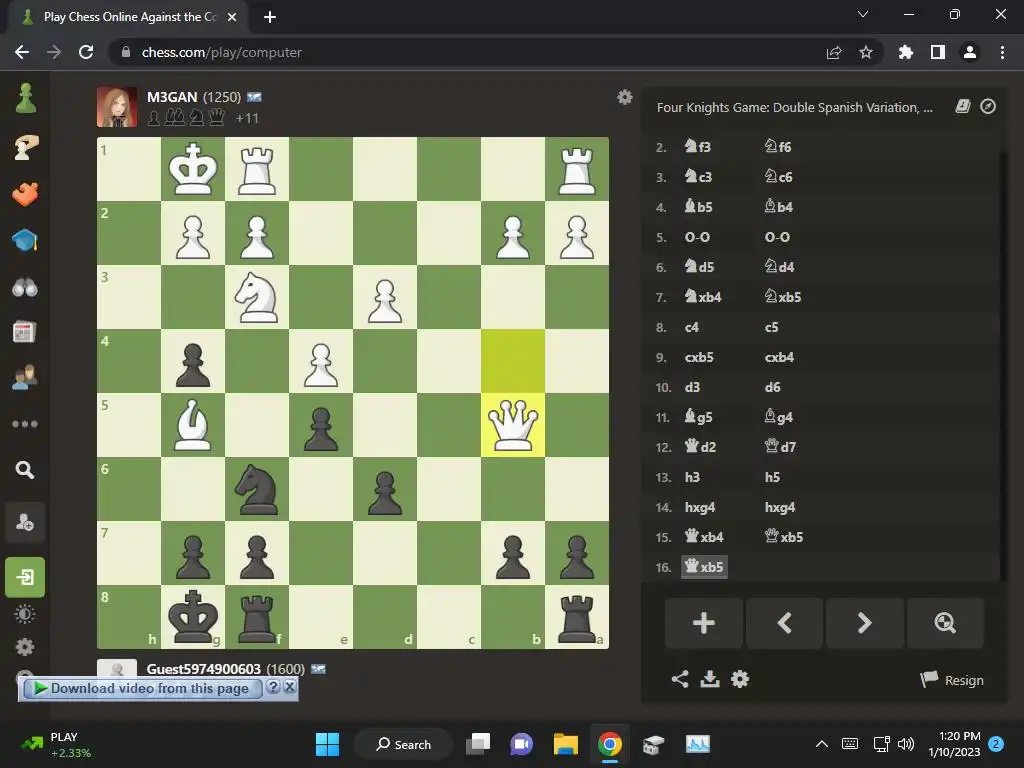
Task: Share this page icon in address bar
Action: coord(834,52)
